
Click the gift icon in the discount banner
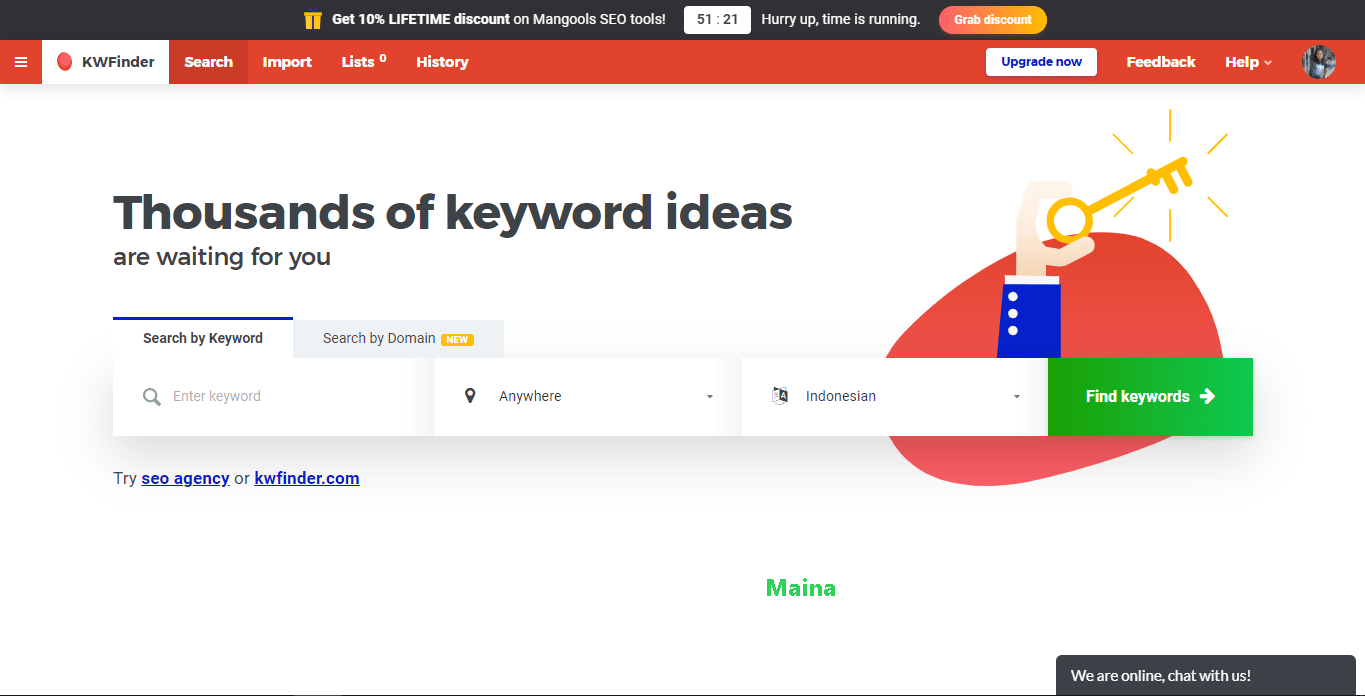point(313,20)
